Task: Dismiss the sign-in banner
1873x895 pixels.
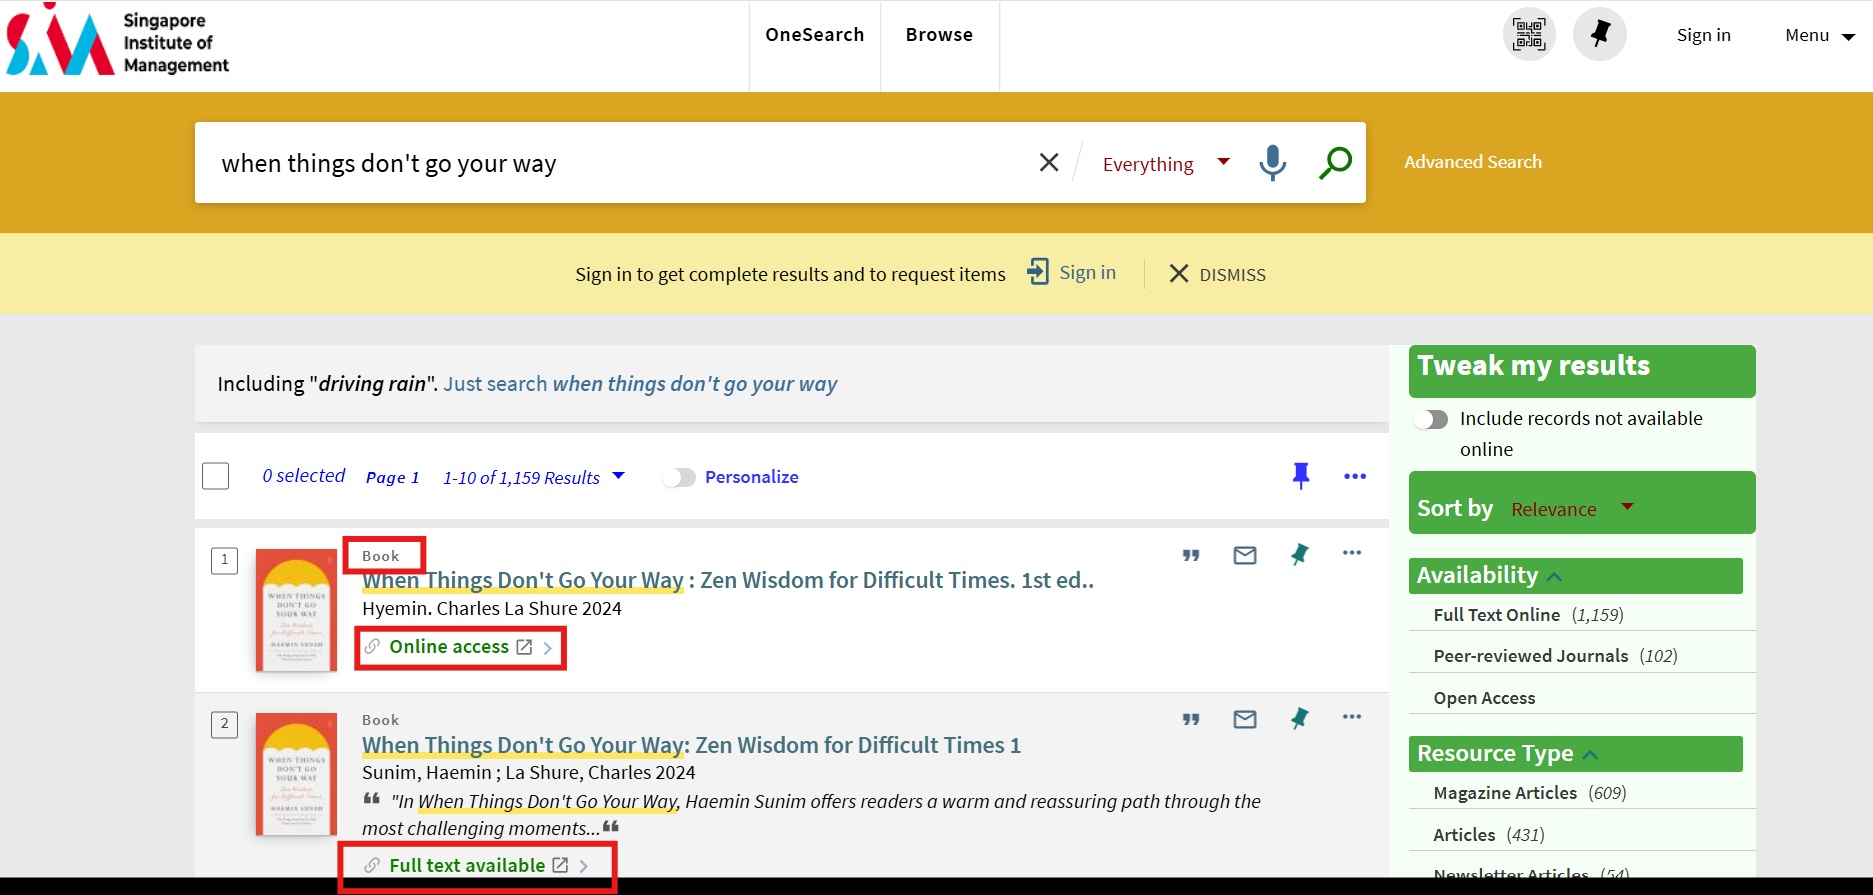Action: (x=1218, y=274)
